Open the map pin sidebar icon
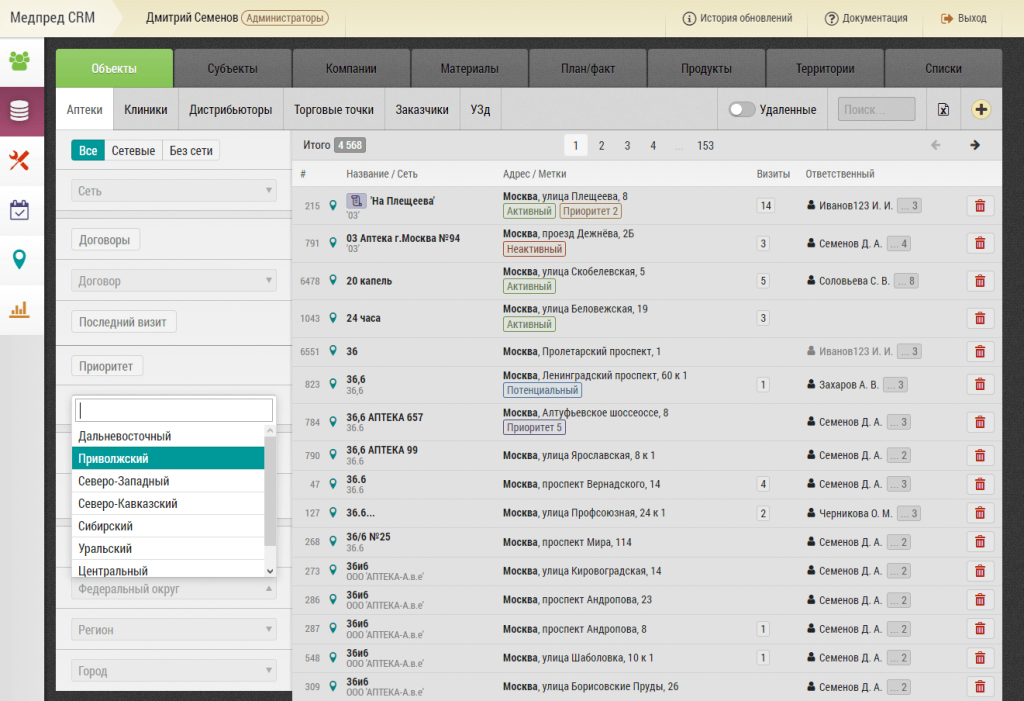The image size is (1024, 701). [20, 259]
